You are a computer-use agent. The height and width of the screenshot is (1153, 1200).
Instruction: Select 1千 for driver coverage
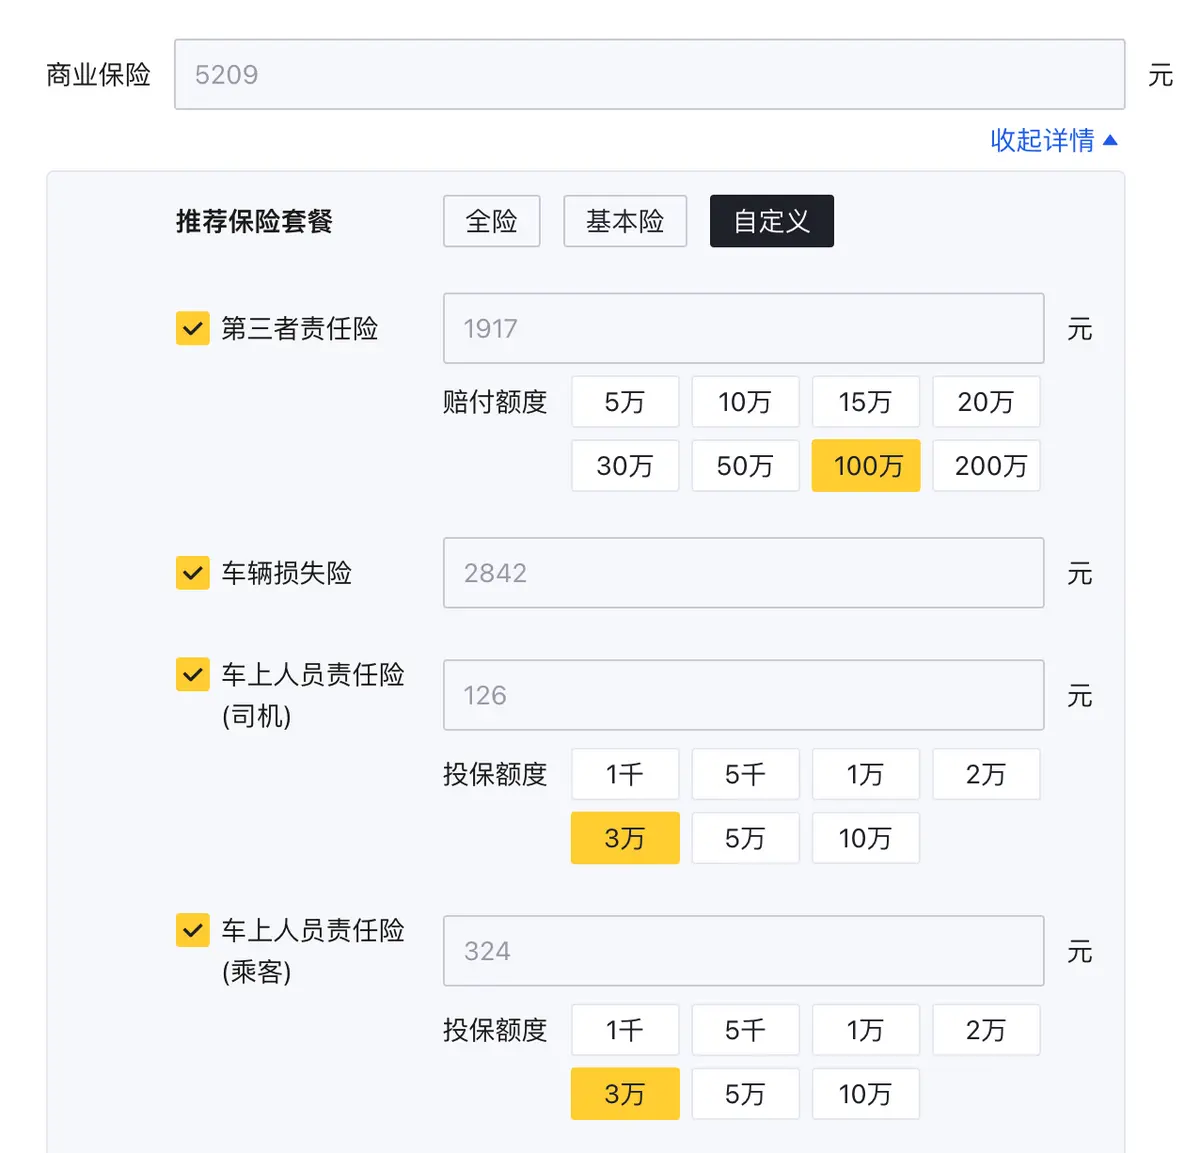pyautogui.click(x=625, y=774)
